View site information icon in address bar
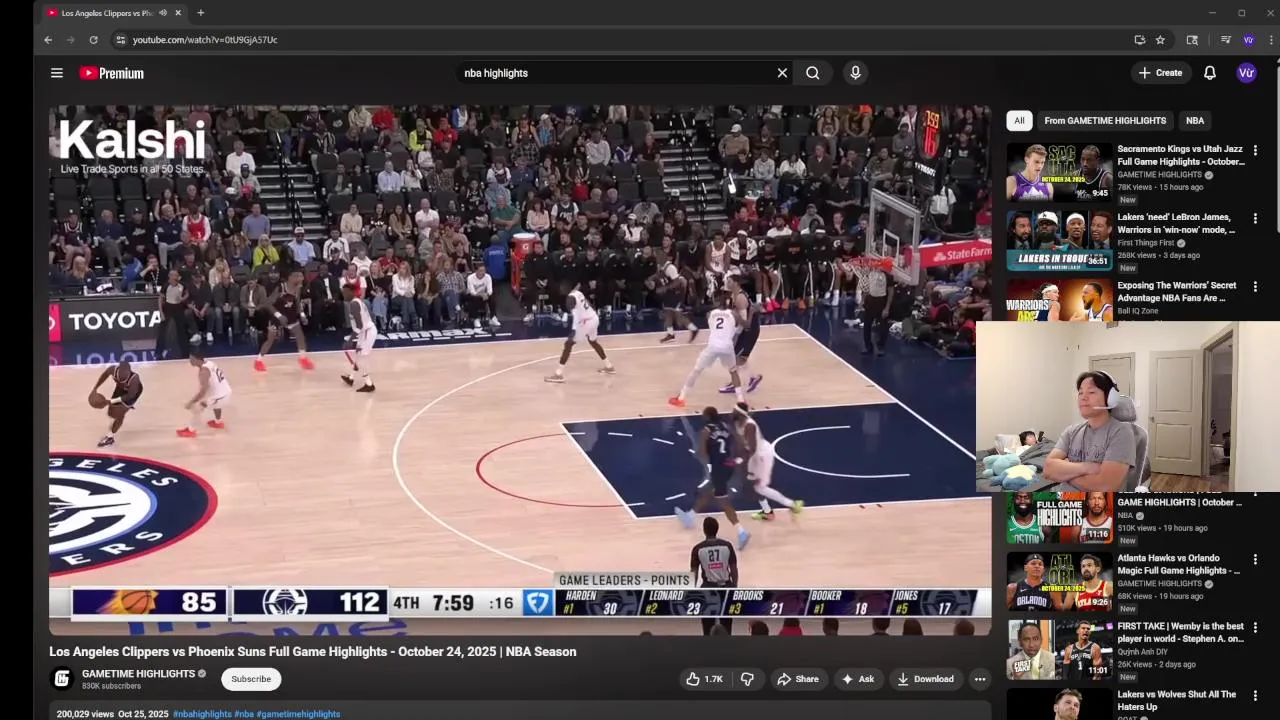 click(x=120, y=40)
